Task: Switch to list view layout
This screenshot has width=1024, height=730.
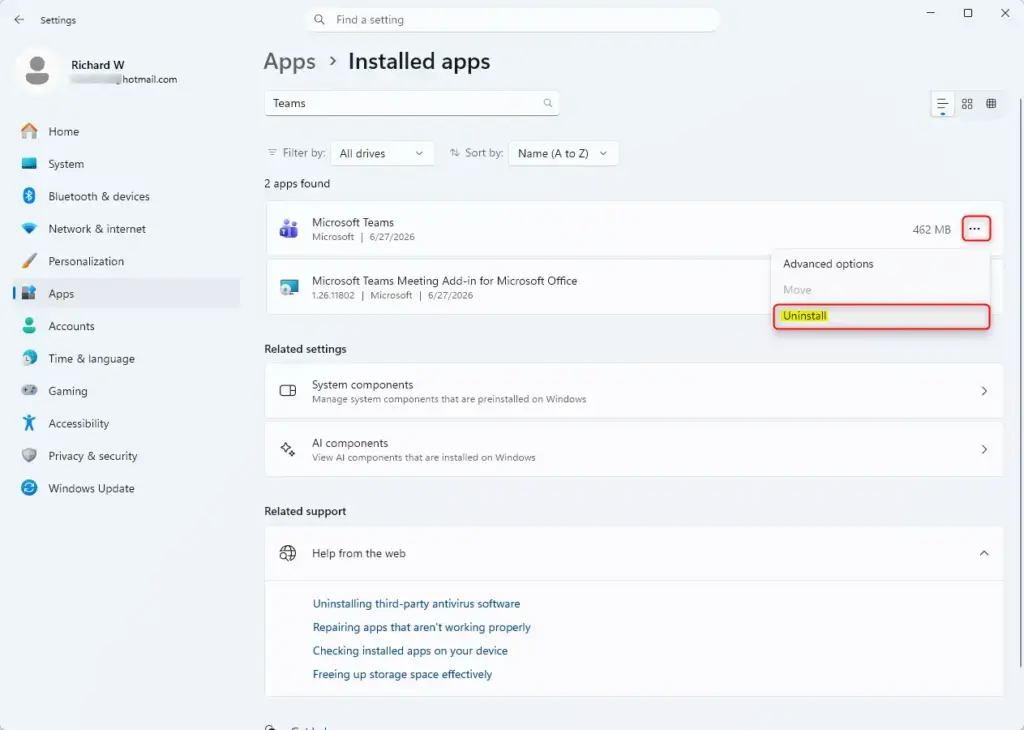Action: click(942, 104)
